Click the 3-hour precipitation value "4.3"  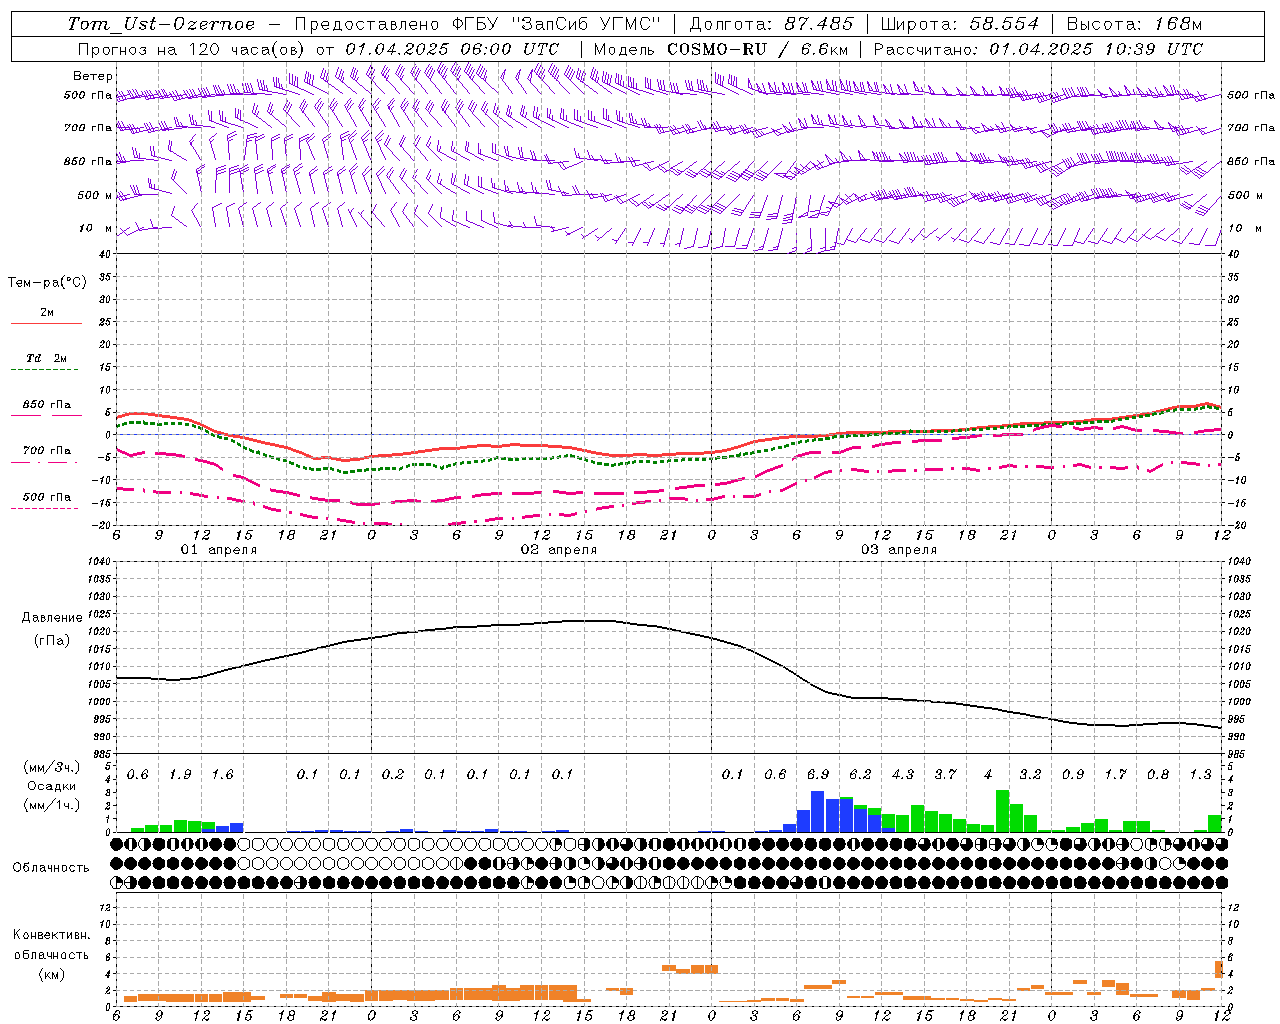tap(902, 775)
